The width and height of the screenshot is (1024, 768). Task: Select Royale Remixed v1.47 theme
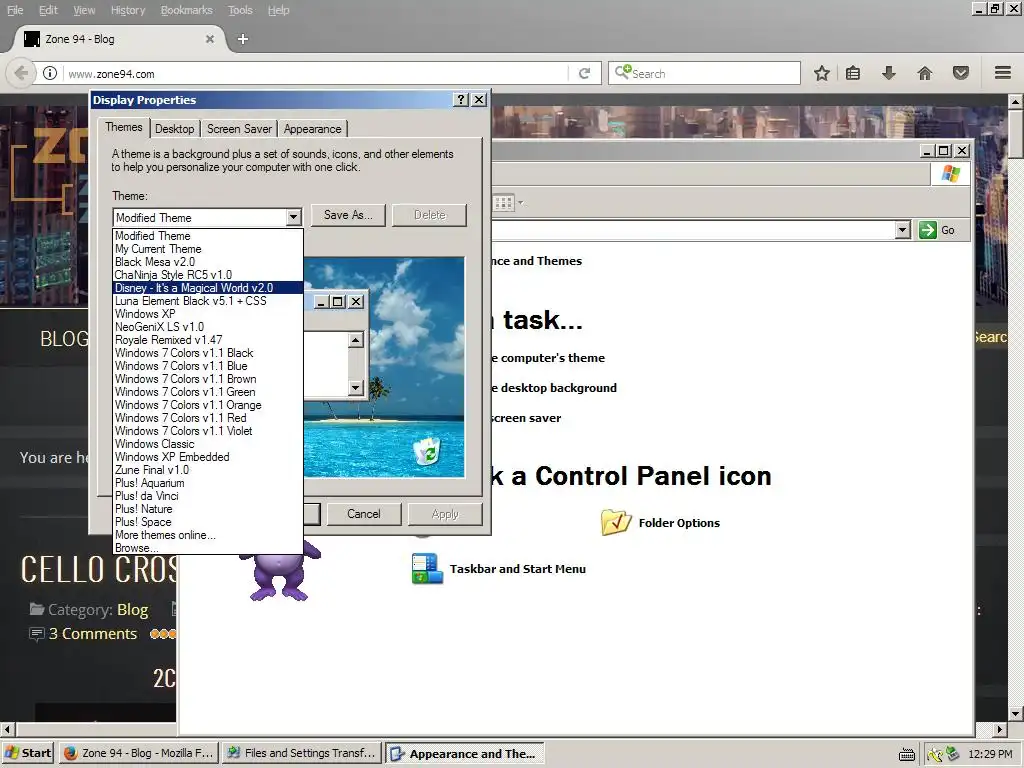[x=208, y=340]
